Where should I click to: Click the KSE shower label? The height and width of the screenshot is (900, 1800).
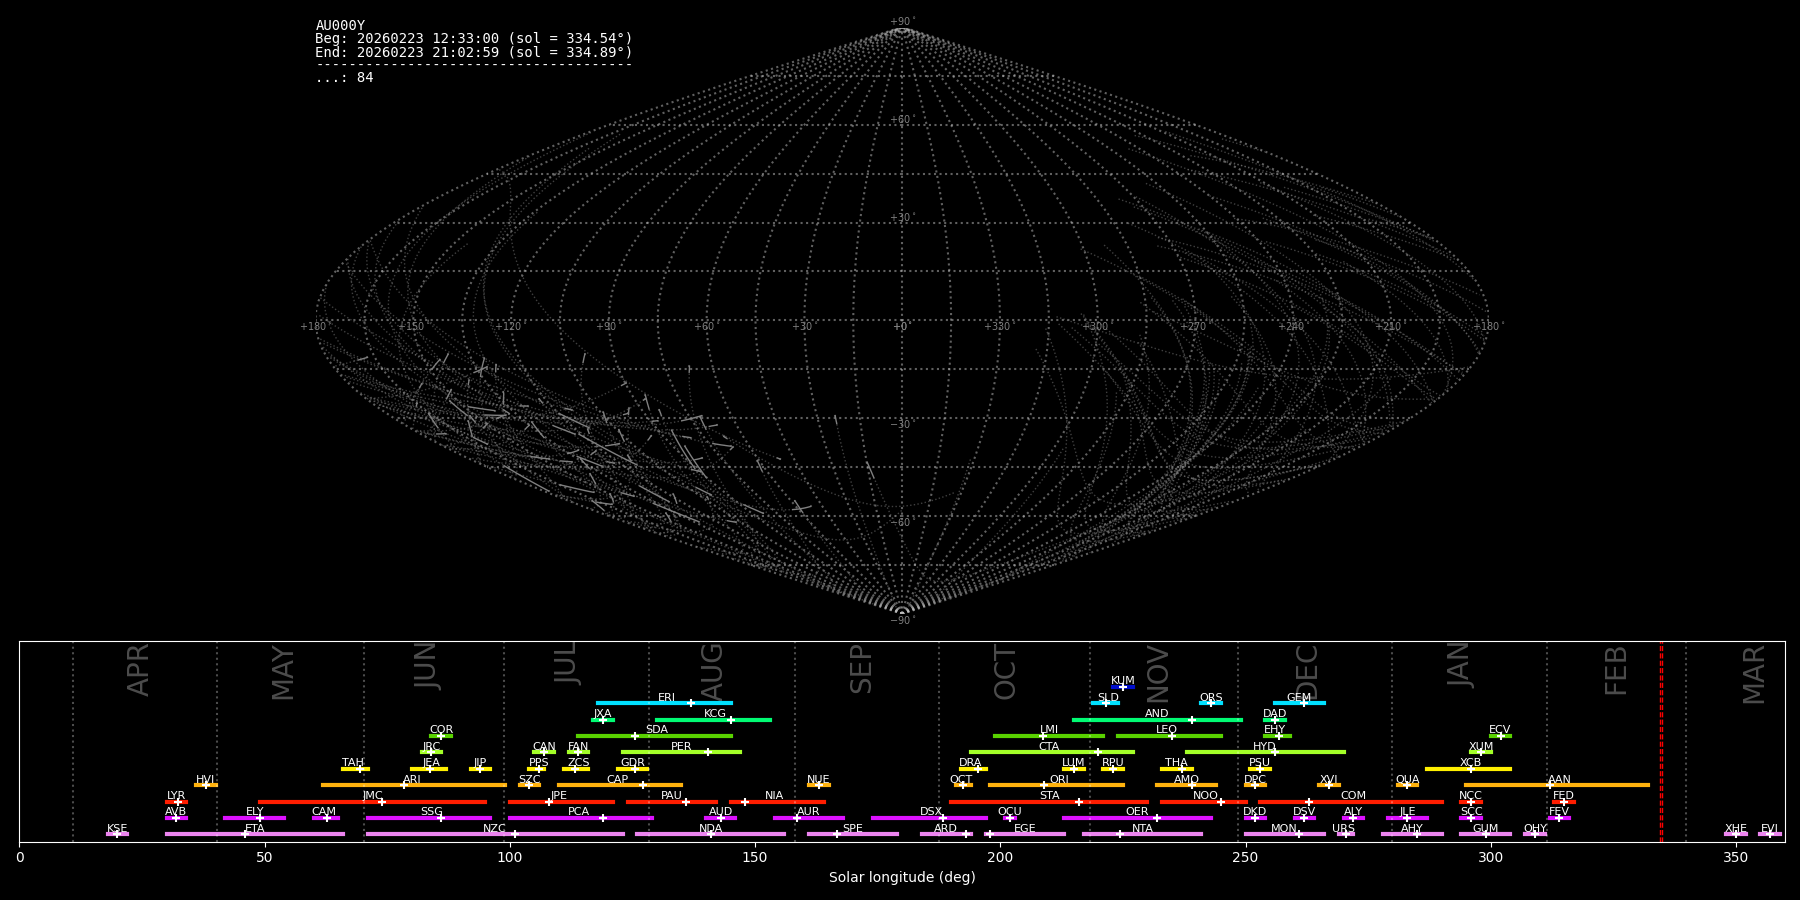coord(117,829)
